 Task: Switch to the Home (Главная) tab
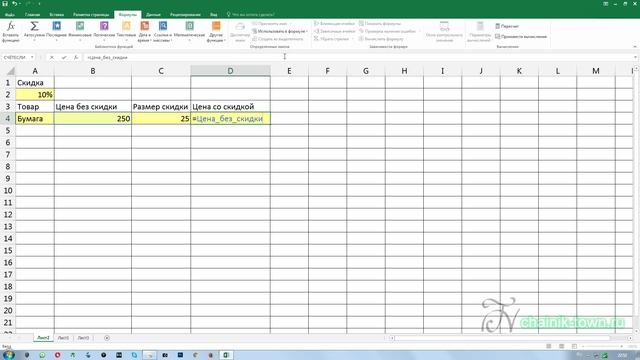coord(33,15)
